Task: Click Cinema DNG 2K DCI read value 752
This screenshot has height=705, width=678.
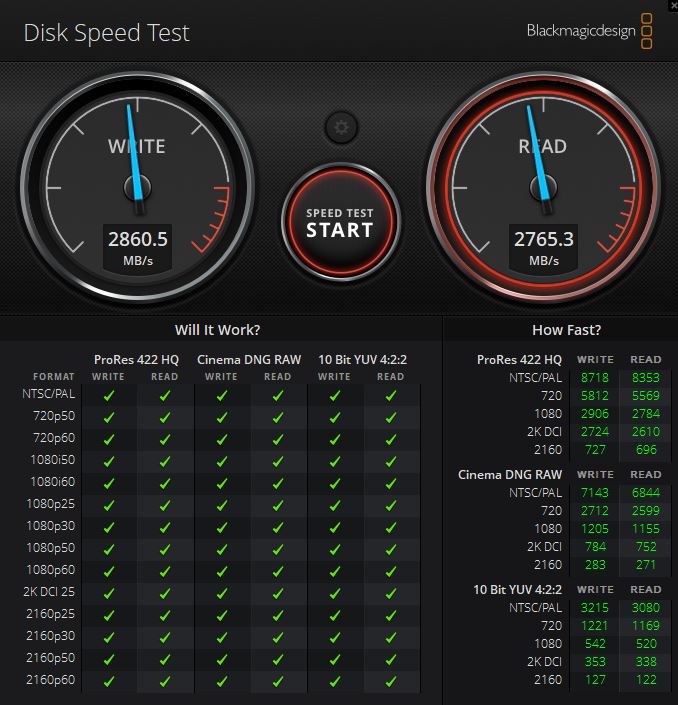Action: (647, 547)
